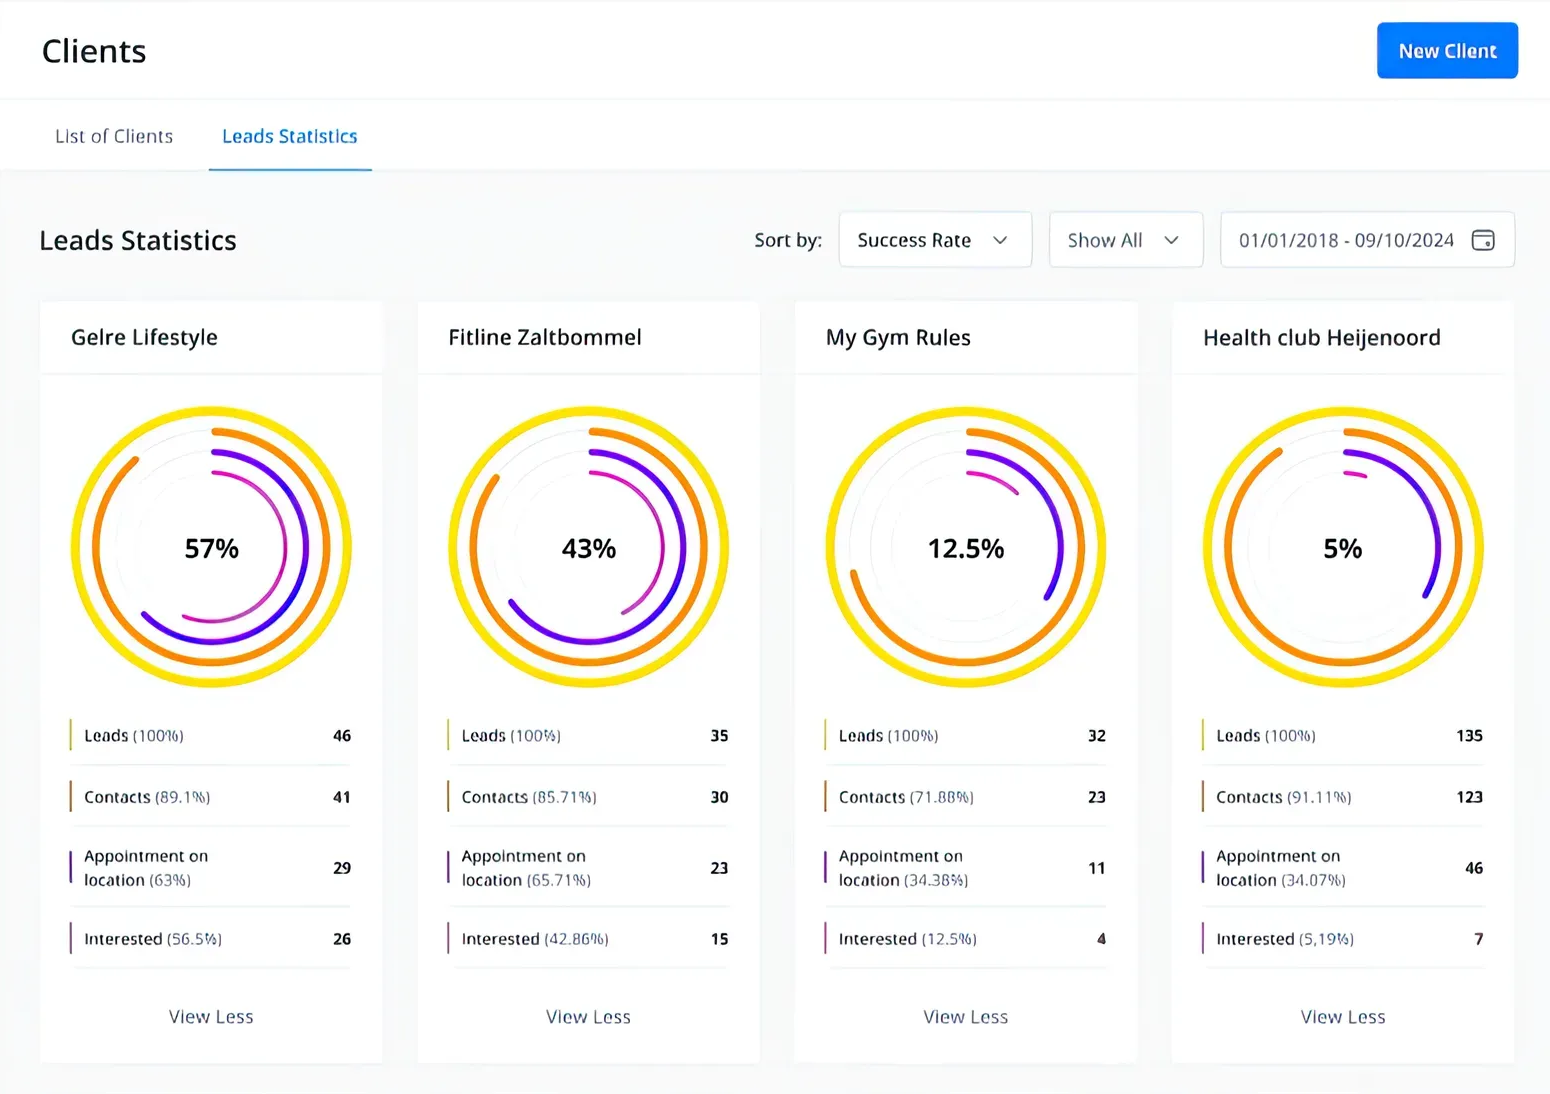Click the Health club Heijenoord chart ring
The height and width of the screenshot is (1094, 1550).
[1342, 548]
